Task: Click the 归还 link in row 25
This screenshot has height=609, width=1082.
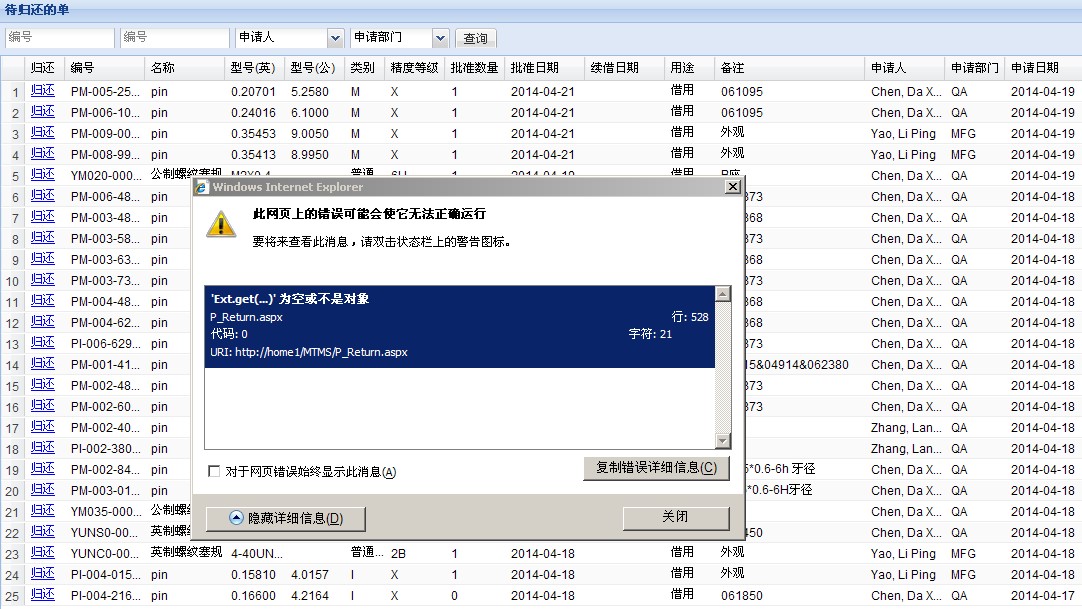Action: coord(42,595)
